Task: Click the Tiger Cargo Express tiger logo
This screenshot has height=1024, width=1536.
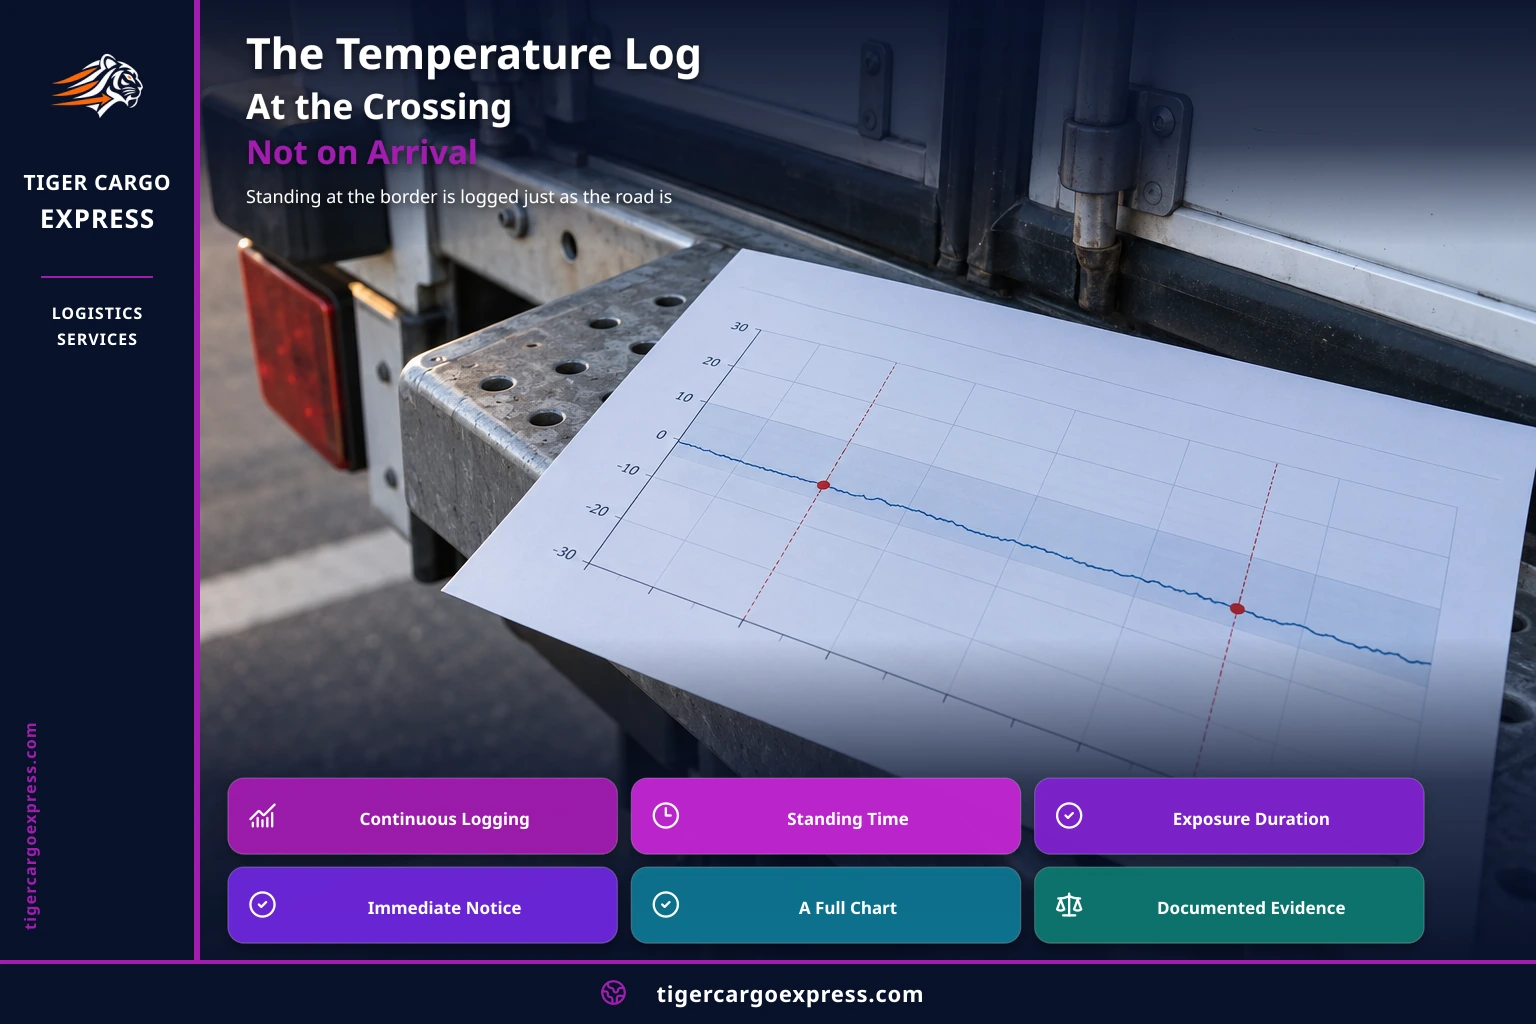Action: coord(97,85)
